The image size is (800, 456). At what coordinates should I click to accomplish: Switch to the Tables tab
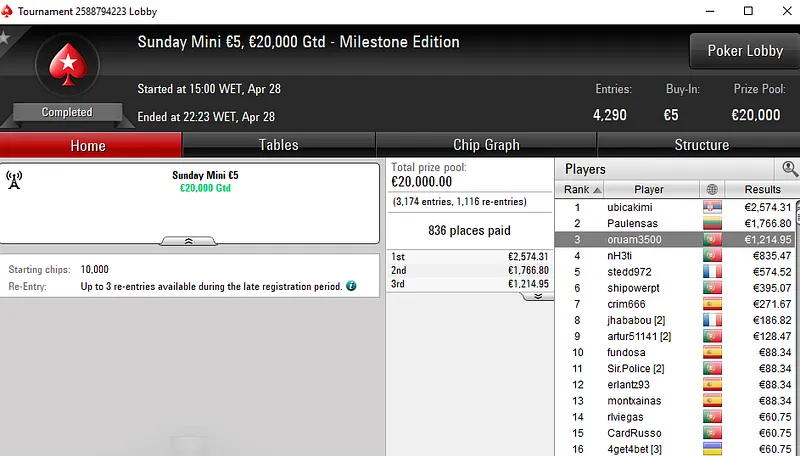278,145
